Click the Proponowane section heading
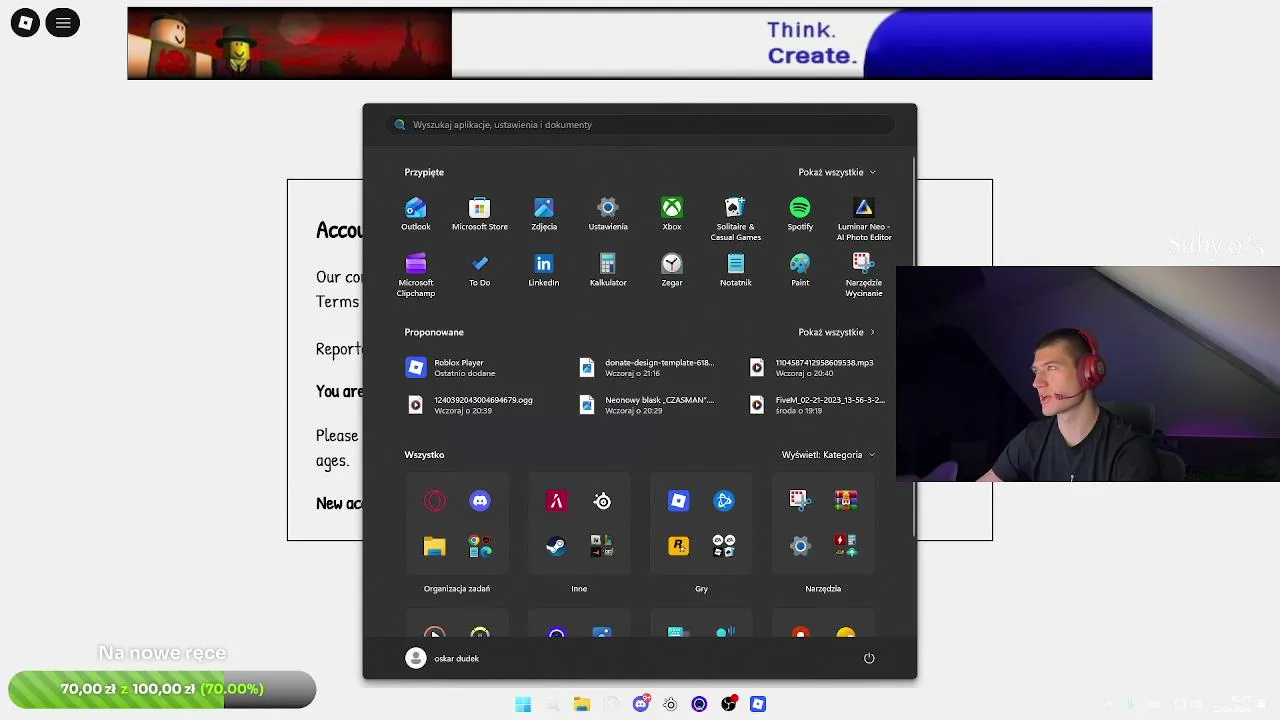1280x720 pixels. click(434, 332)
